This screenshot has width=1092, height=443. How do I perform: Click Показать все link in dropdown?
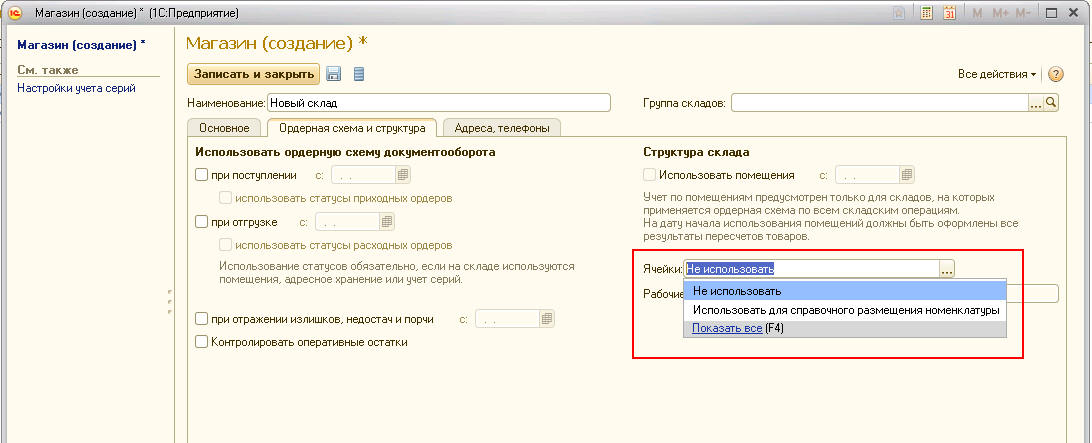(727, 329)
